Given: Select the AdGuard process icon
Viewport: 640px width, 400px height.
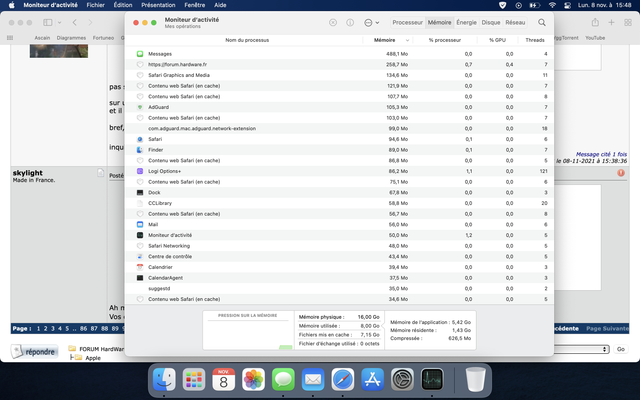Looking at the screenshot, I should pos(140,107).
